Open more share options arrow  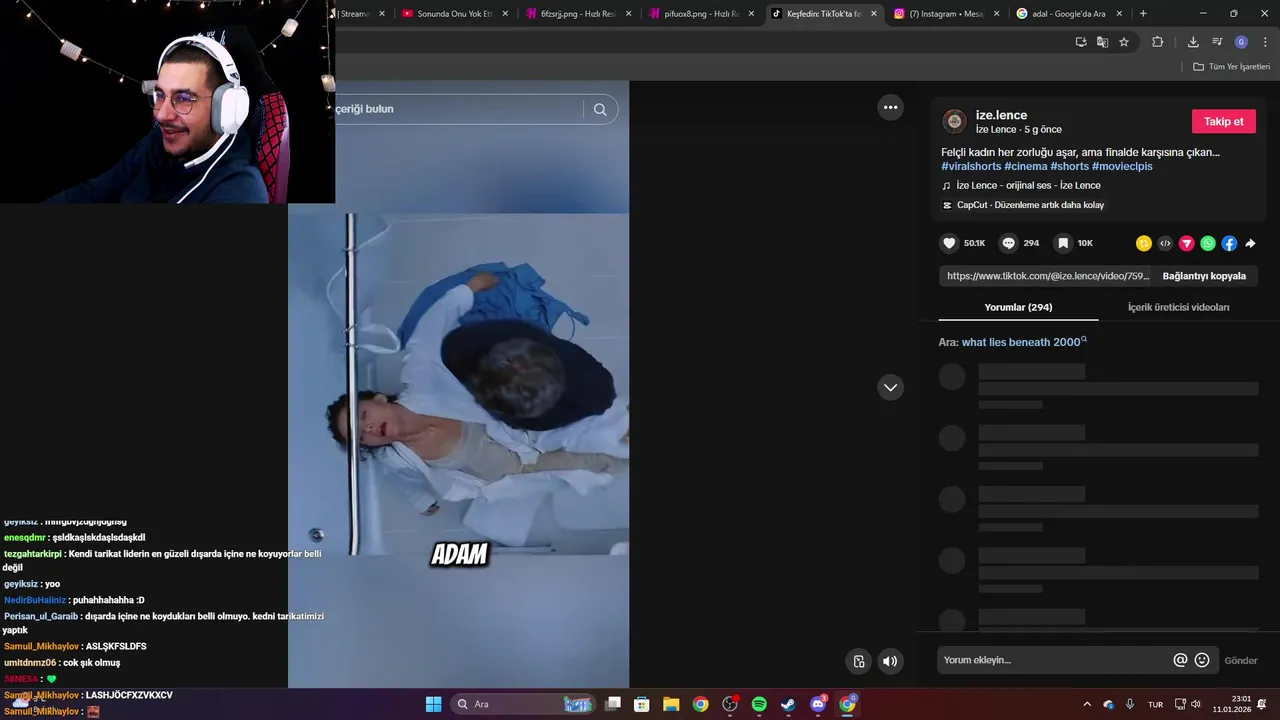pyautogui.click(x=1250, y=243)
